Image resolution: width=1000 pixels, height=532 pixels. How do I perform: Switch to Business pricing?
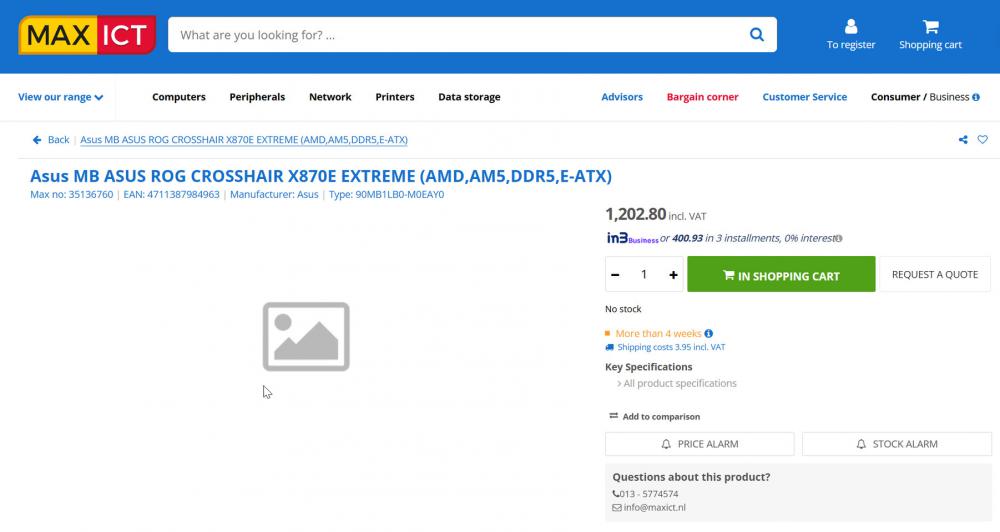click(x=949, y=97)
